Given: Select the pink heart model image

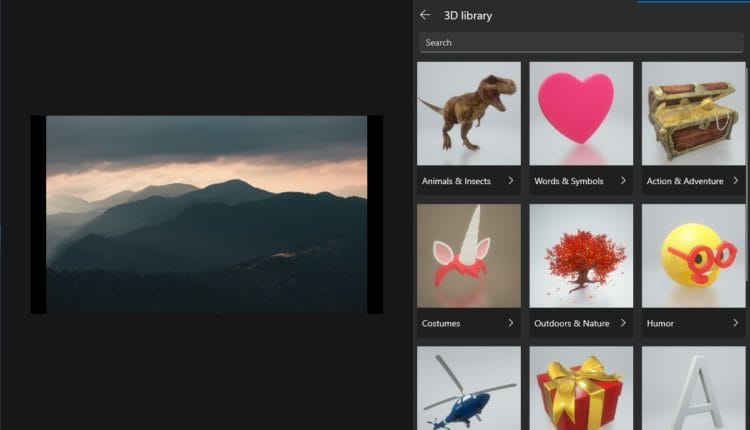Looking at the screenshot, I should (x=581, y=113).
